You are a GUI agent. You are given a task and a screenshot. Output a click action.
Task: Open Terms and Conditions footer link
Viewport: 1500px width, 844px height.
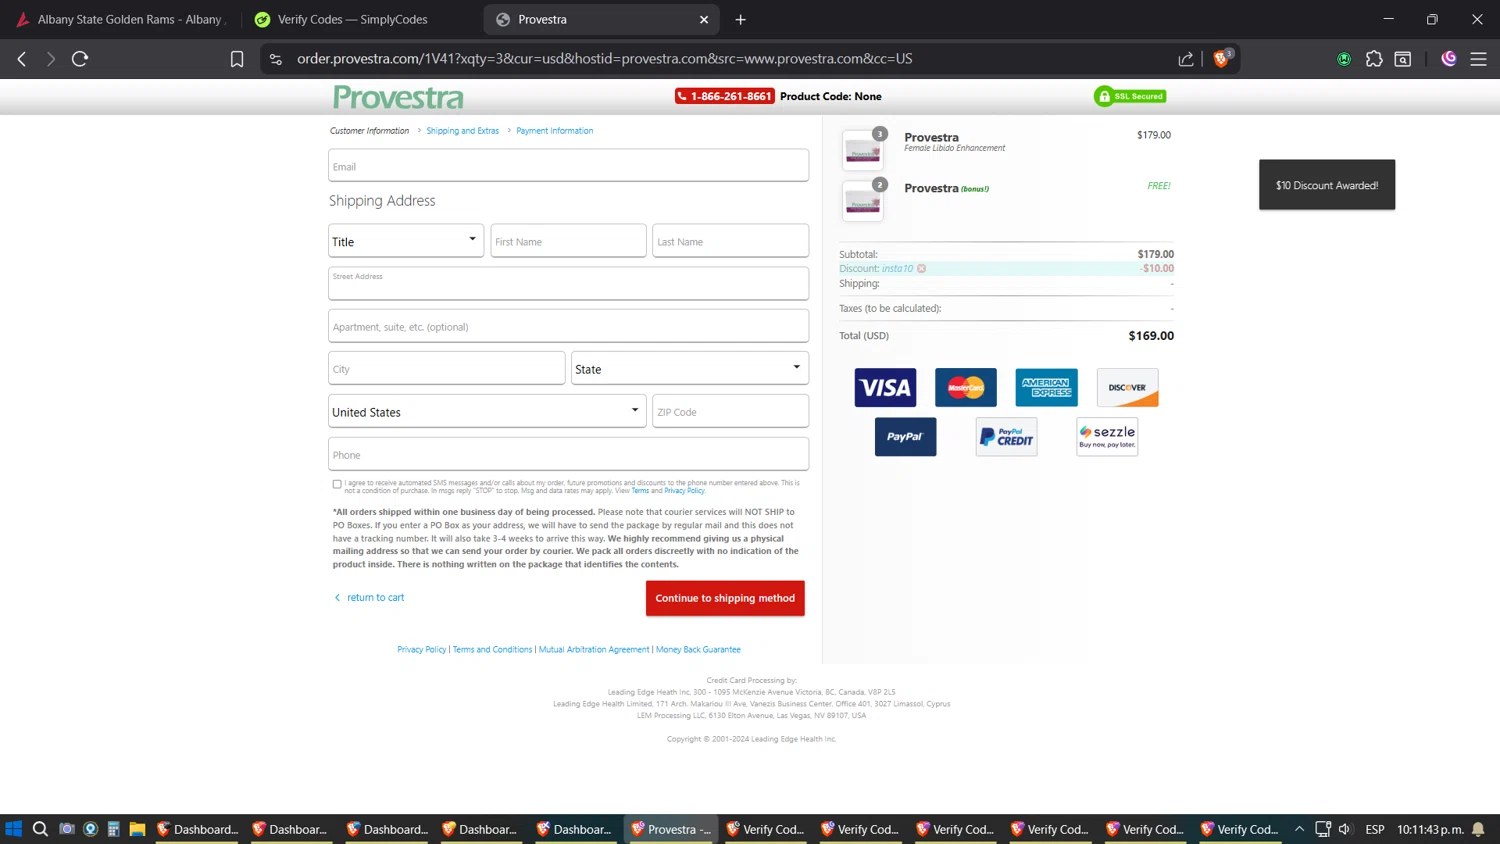[492, 650]
